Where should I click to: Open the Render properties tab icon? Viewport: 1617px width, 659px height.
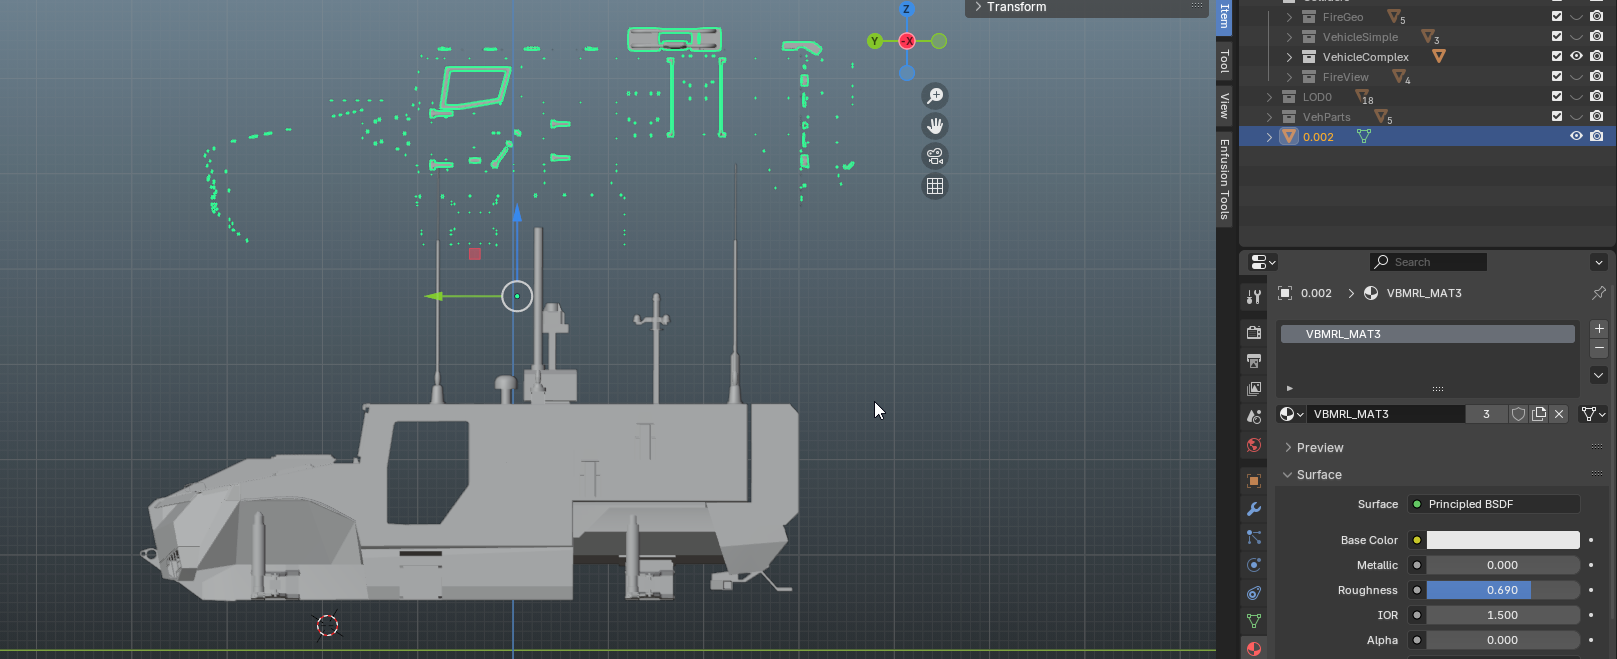coord(1254,332)
